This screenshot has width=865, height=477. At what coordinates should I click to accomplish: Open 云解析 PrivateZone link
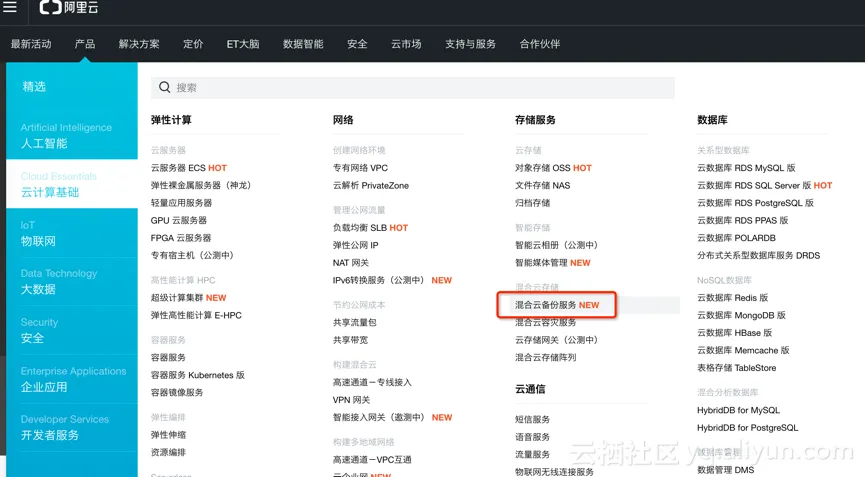coord(371,185)
